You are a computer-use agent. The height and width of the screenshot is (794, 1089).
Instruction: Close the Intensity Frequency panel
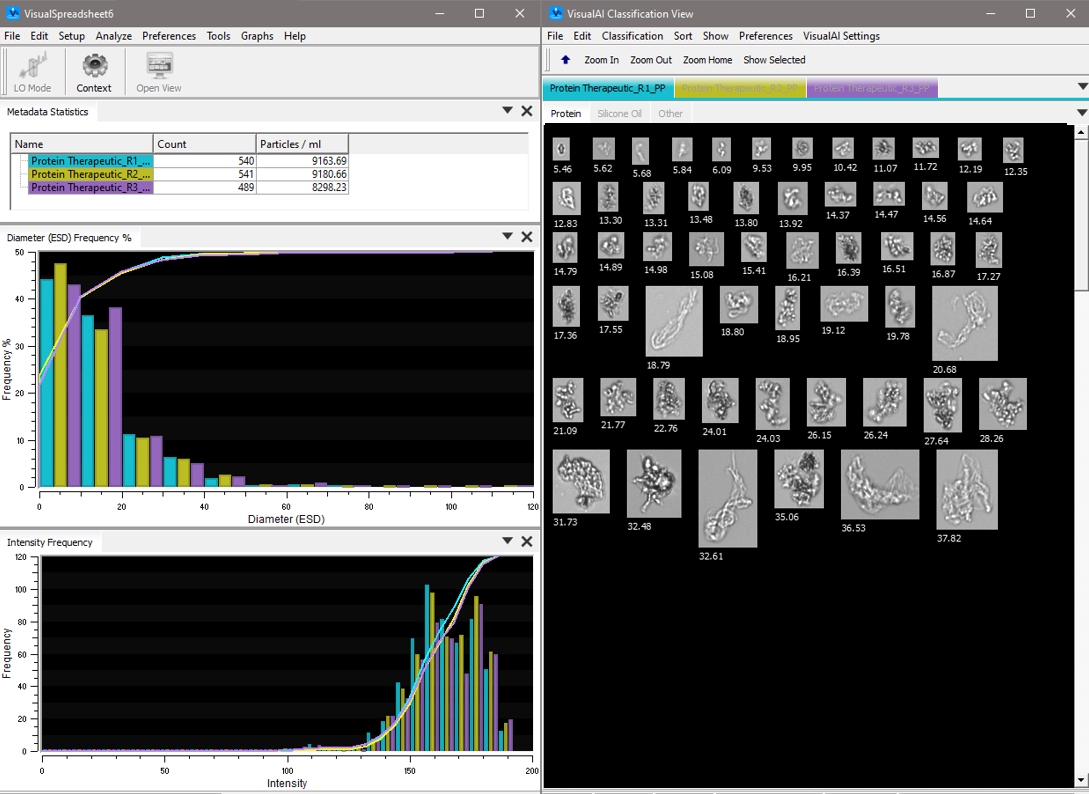point(527,541)
